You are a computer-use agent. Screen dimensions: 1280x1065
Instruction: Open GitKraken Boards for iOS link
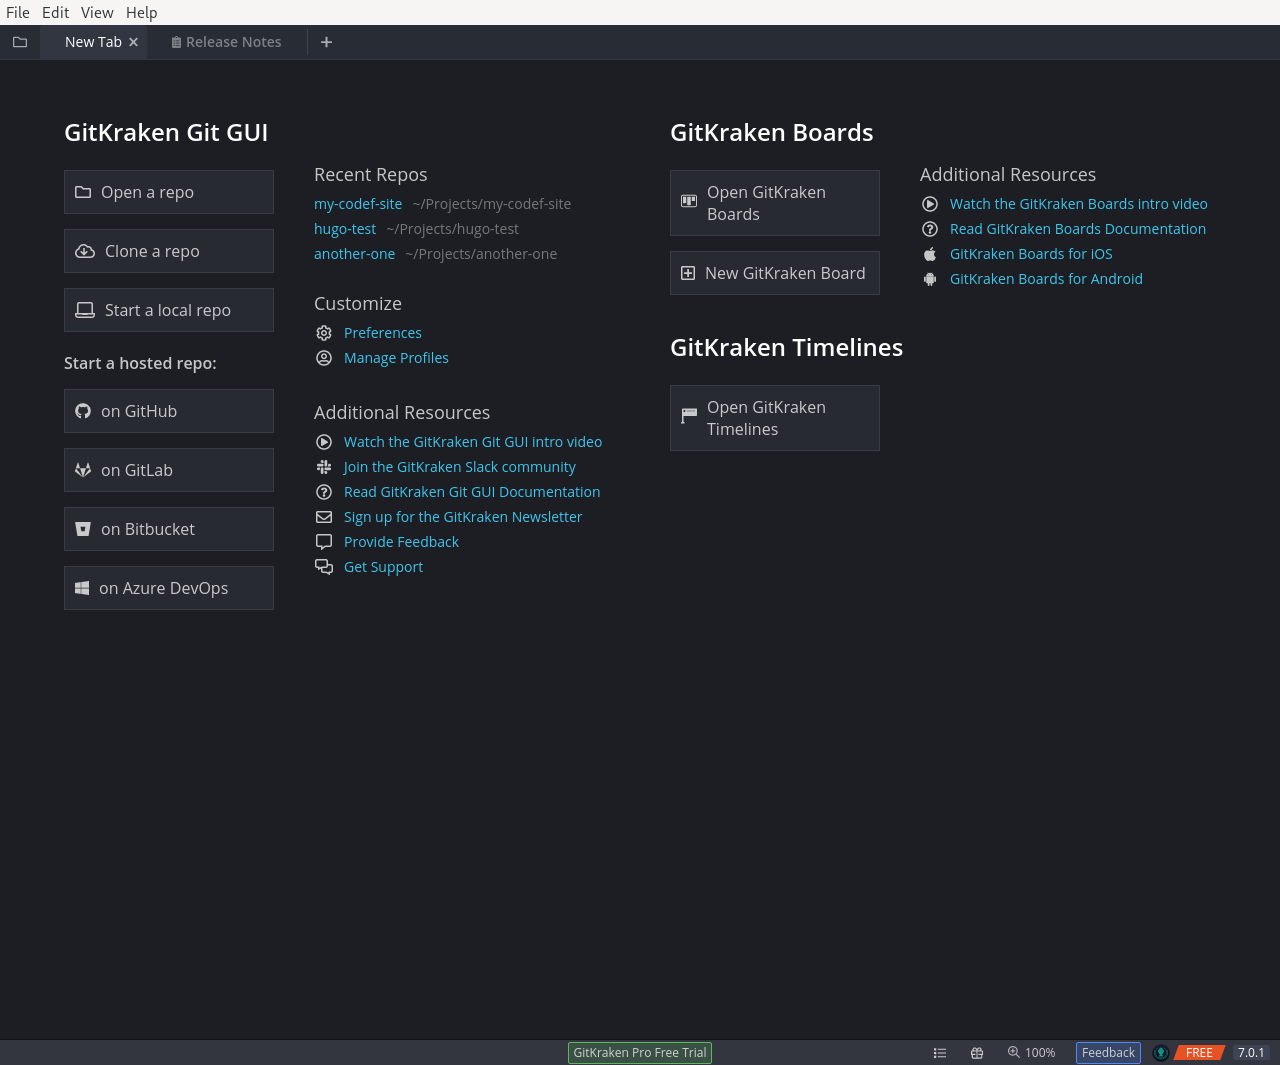tap(1031, 254)
